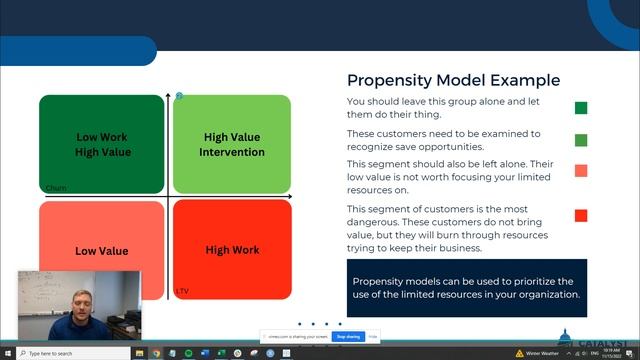Viewport: 640px width, 360px height.
Task: Open the taskbar clock and date
Action: click(x=611, y=353)
